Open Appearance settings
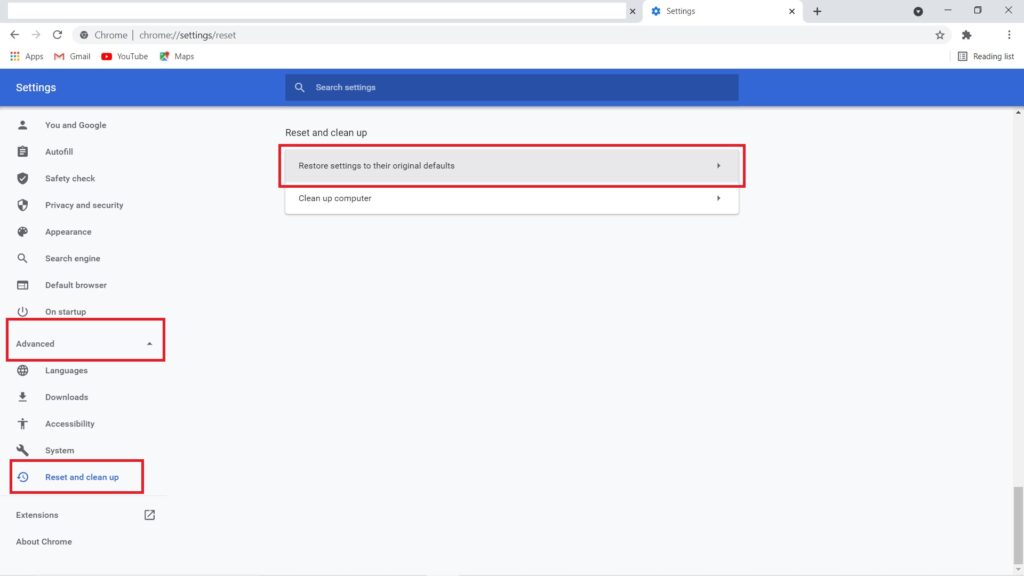Image resolution: width=1024 pixels, height=576 pixels. click(x=68, y=232)
